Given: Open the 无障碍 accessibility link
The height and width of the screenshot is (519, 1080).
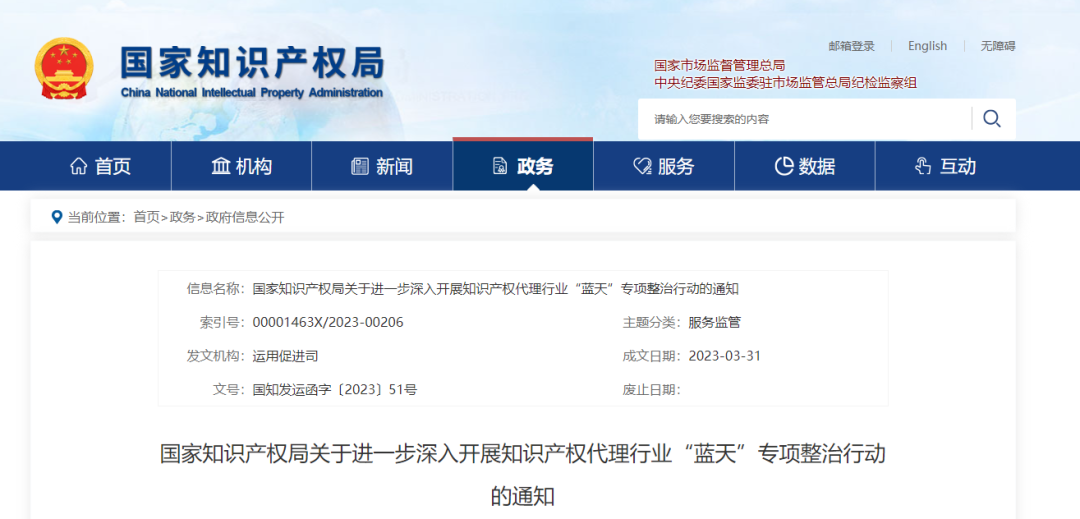Looking at the screenshot, I should 998,46.
